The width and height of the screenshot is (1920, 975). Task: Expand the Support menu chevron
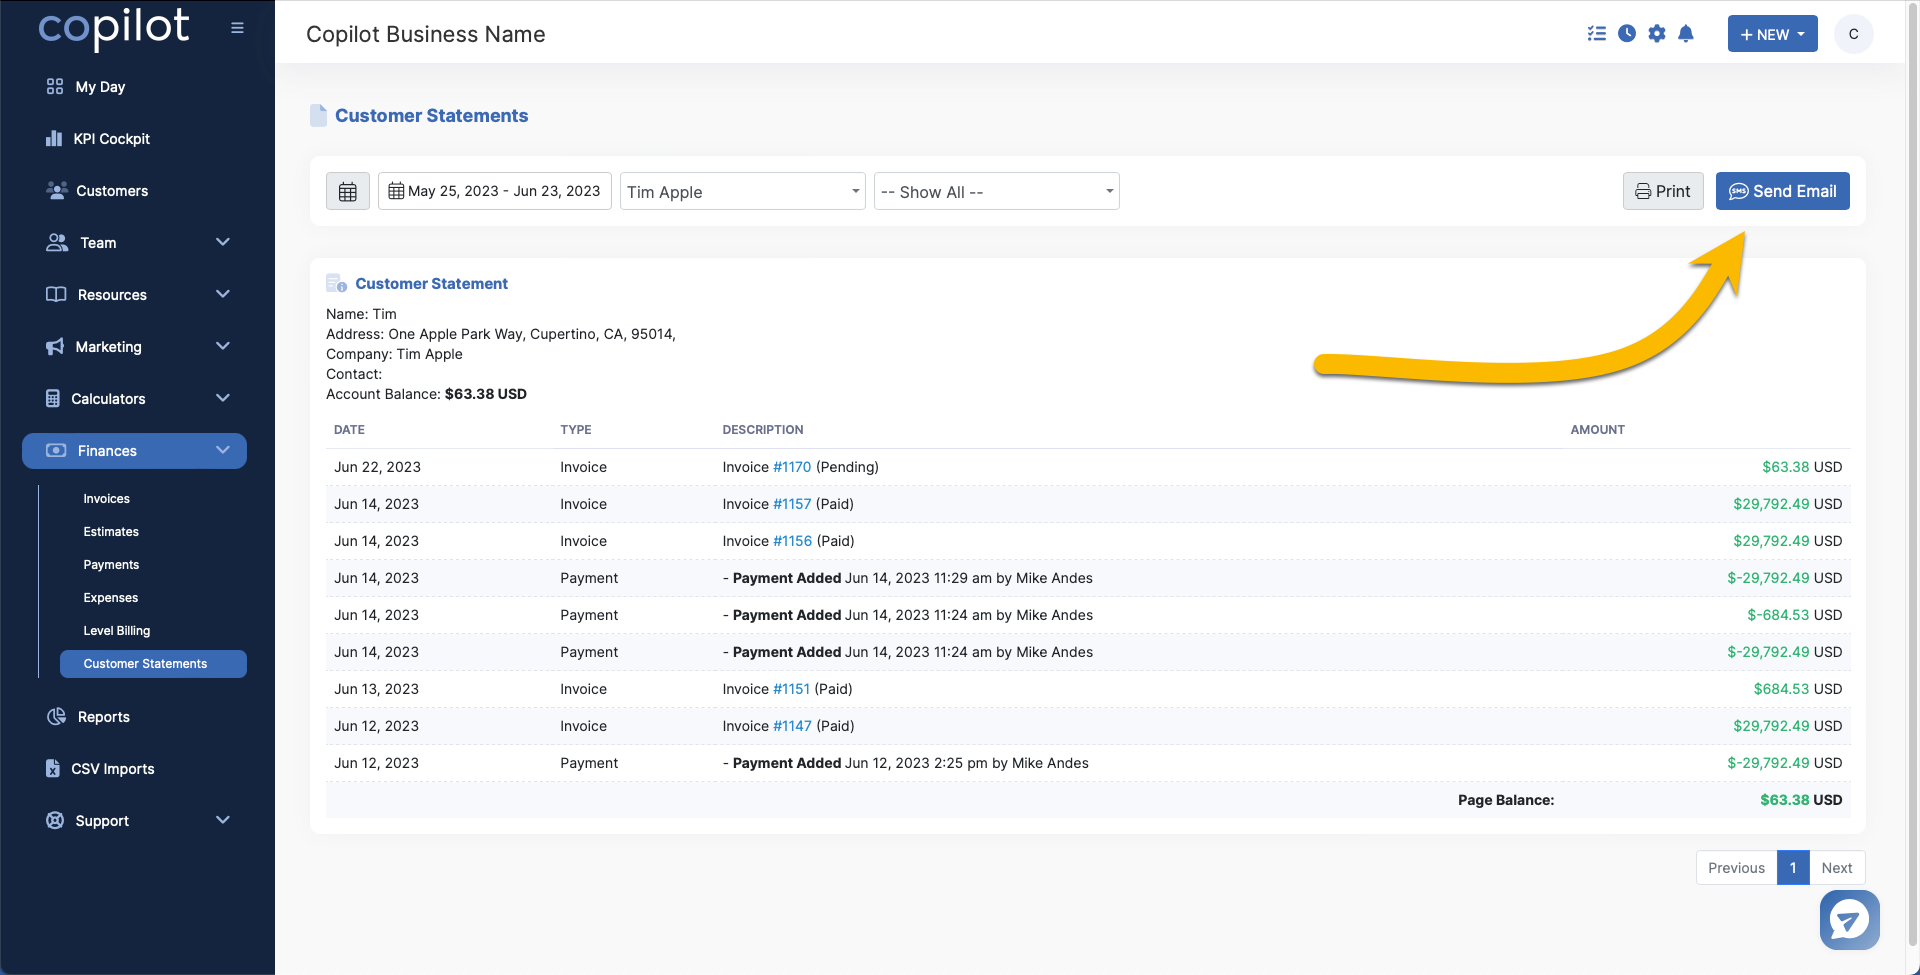coord(223,821)
